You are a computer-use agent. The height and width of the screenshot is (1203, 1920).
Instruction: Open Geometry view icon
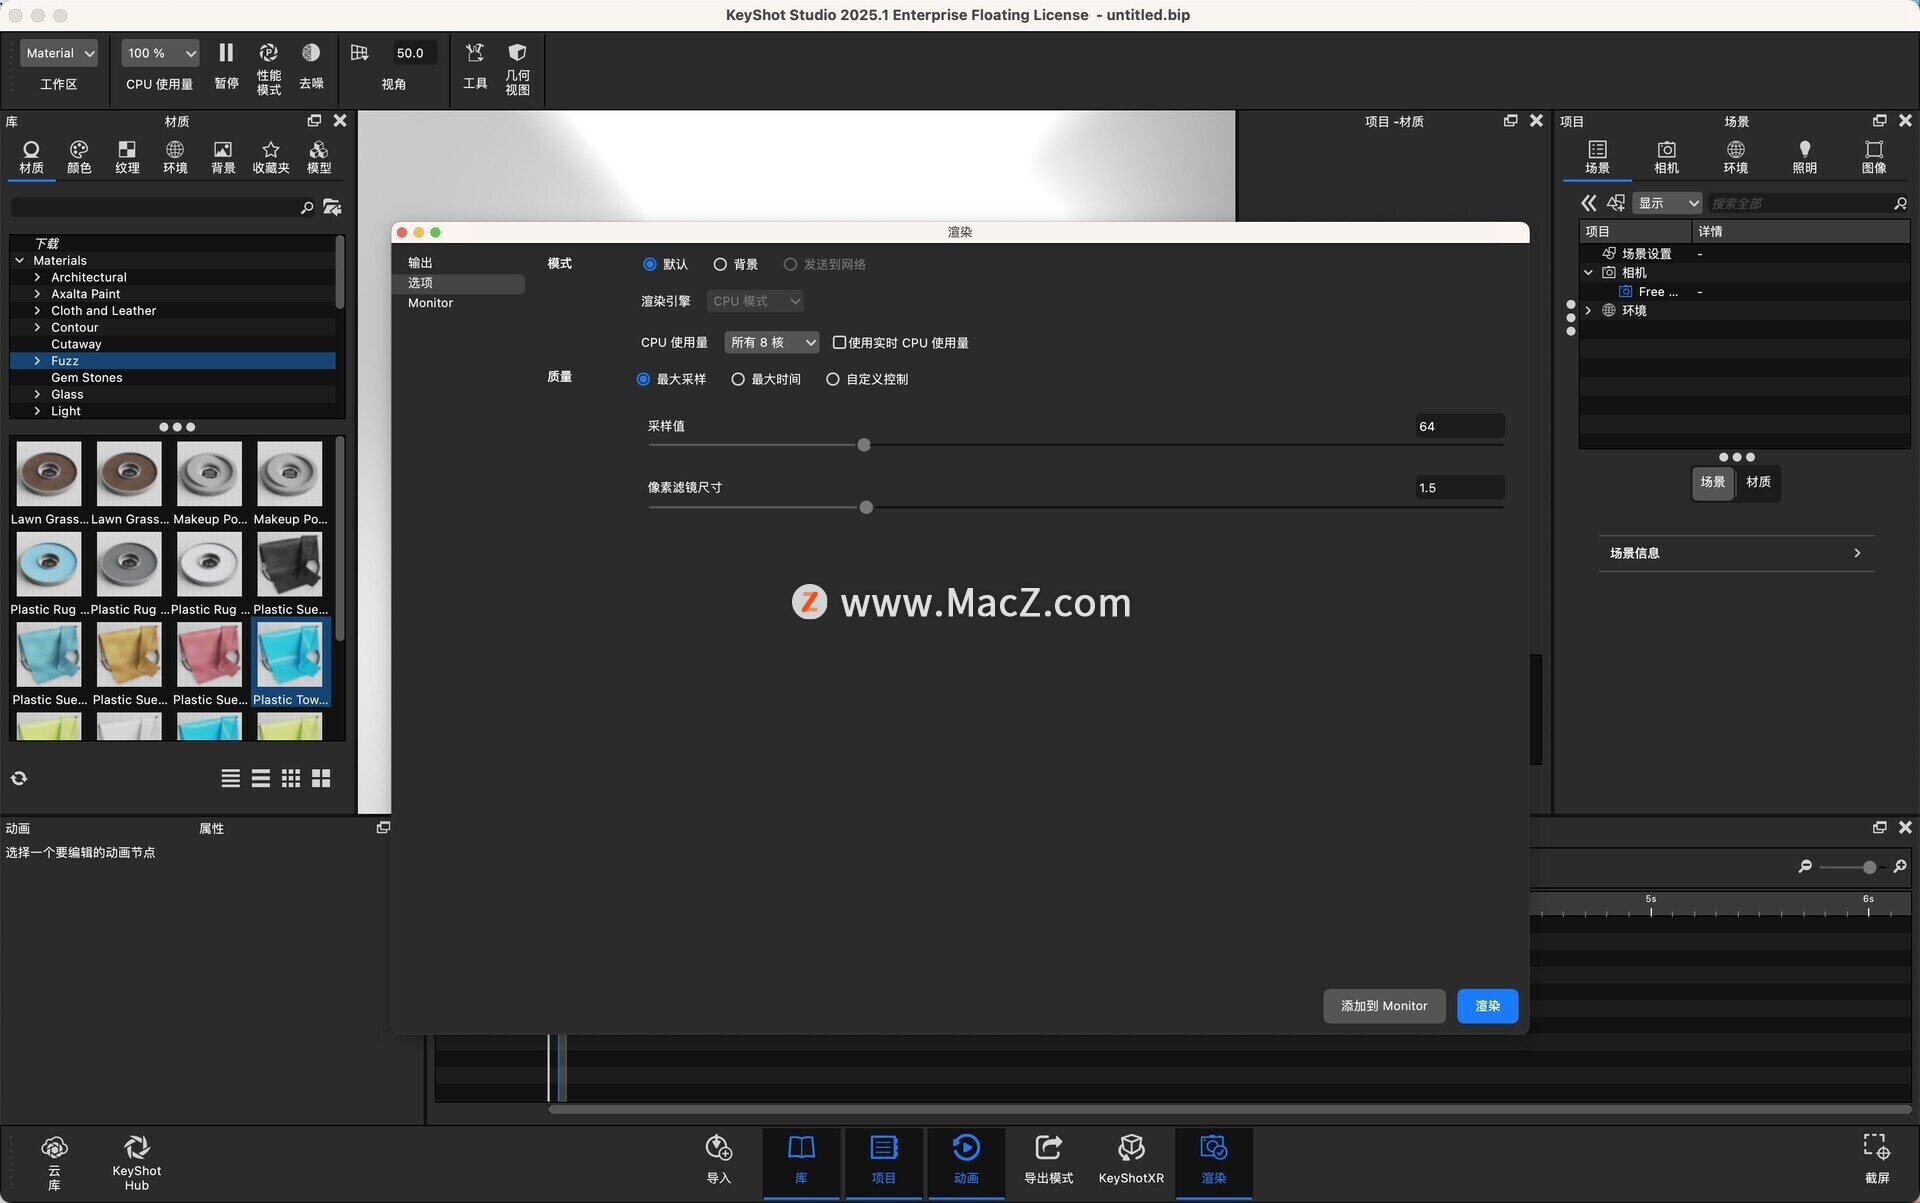(x=517, y=53)
